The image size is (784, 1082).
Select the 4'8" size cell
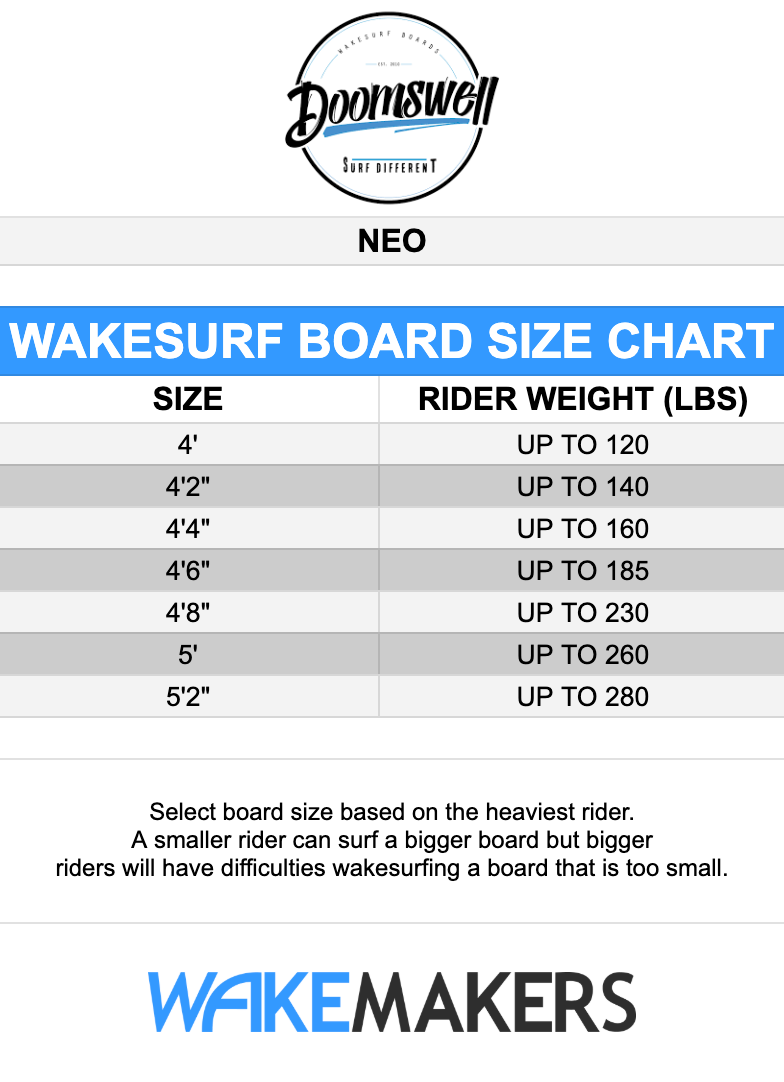[x=188, y=613]
